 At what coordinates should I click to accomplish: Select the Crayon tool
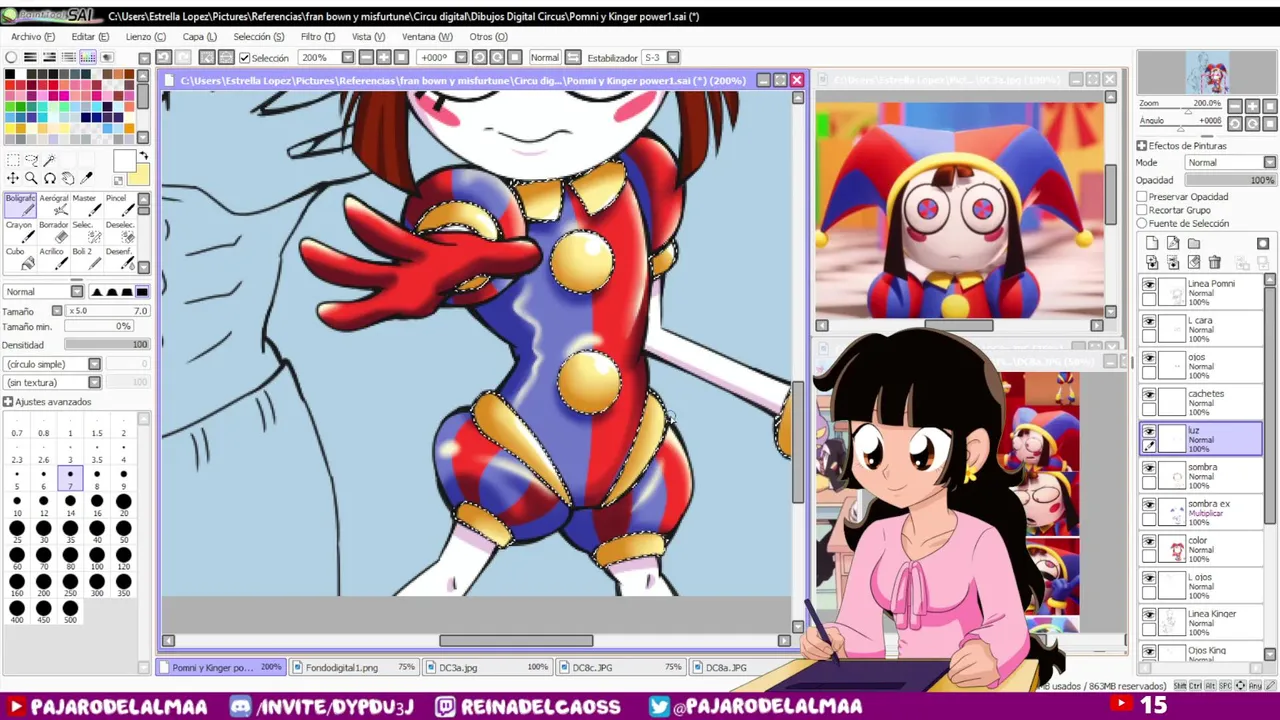pos(19,231)
